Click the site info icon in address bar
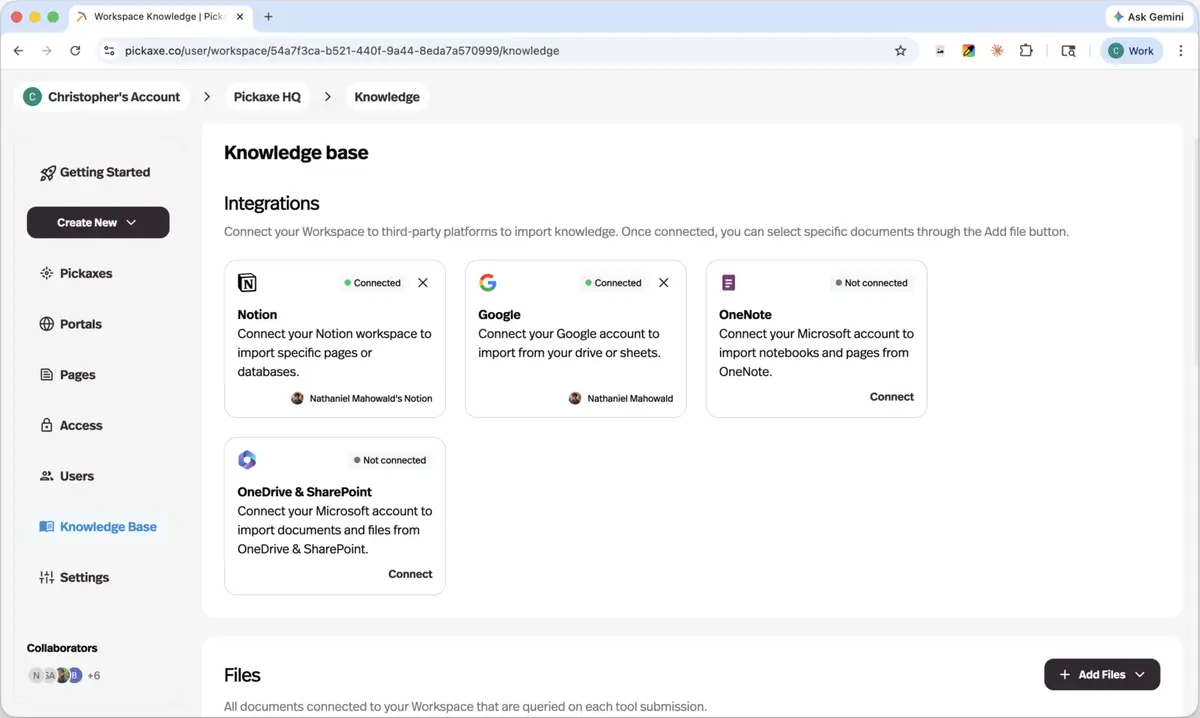 pyautogui.click(x=109, y=51)
